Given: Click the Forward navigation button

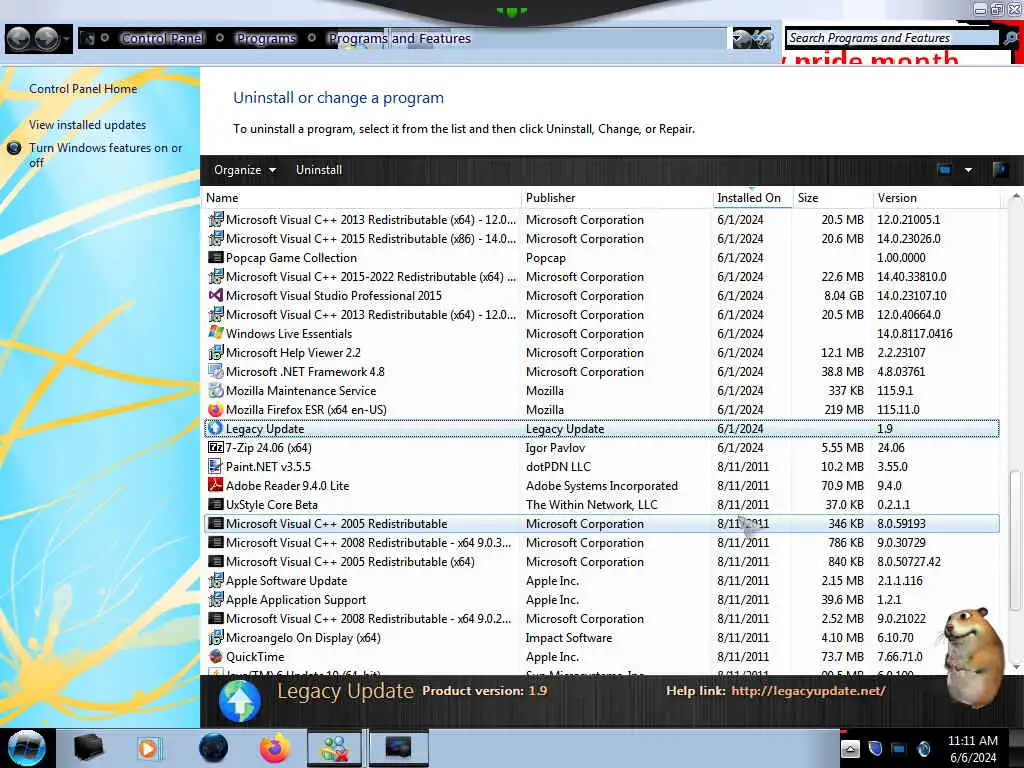Looking at the screenshot, I should coord(46,39).
